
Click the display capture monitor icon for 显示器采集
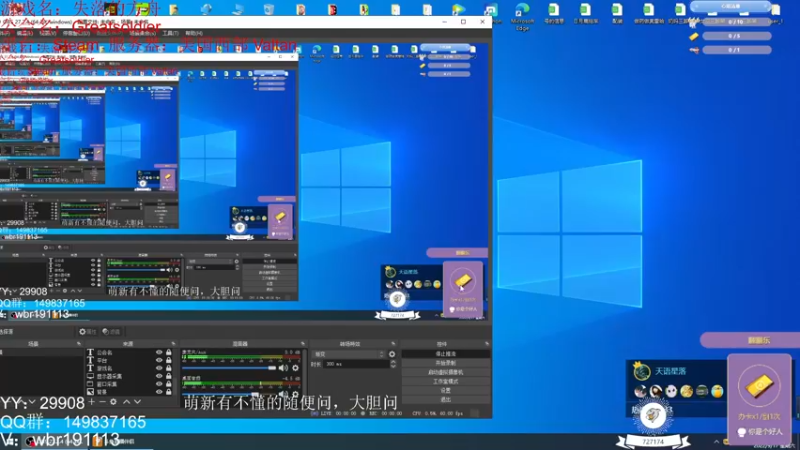[x=90, y=376]
